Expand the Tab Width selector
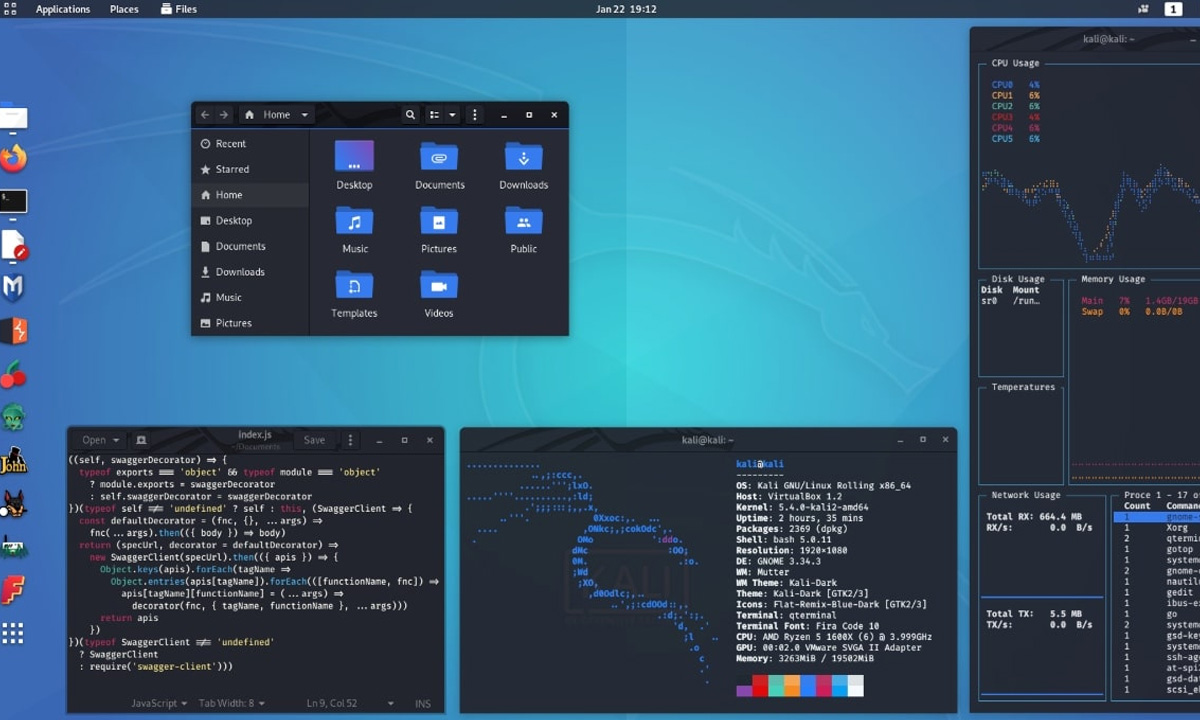1200x720 pixels. (231, 704)
